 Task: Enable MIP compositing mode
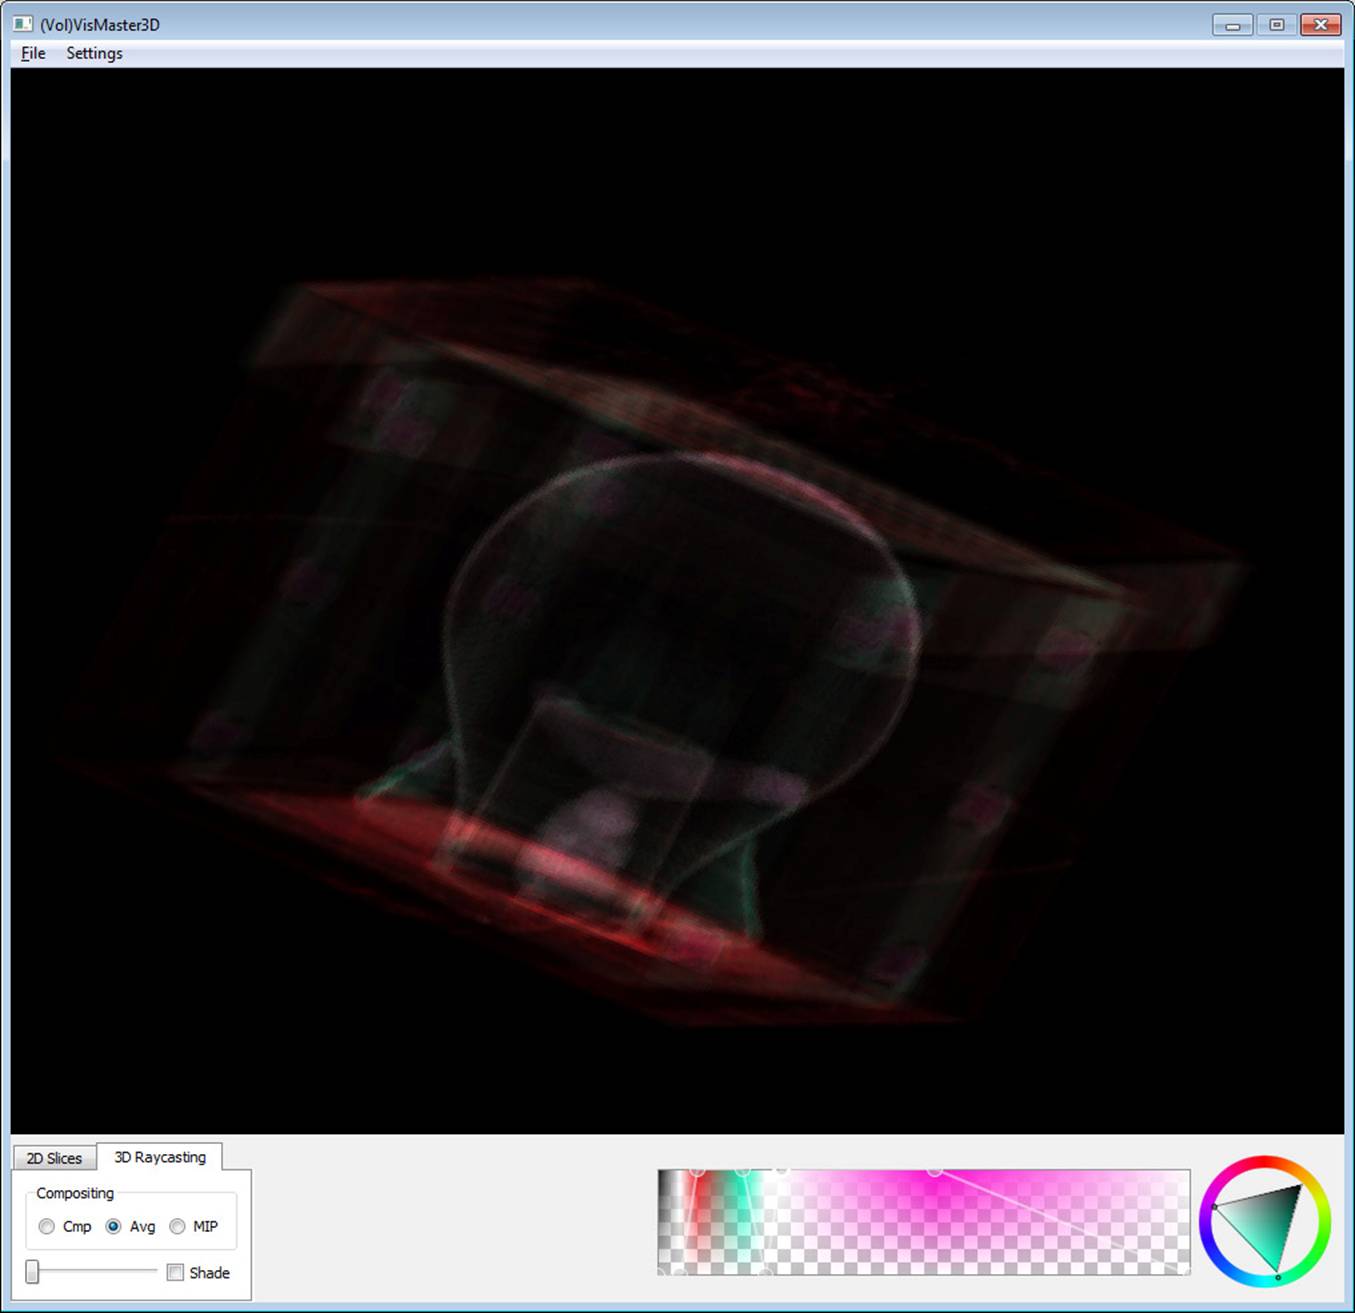[178, 1226]
